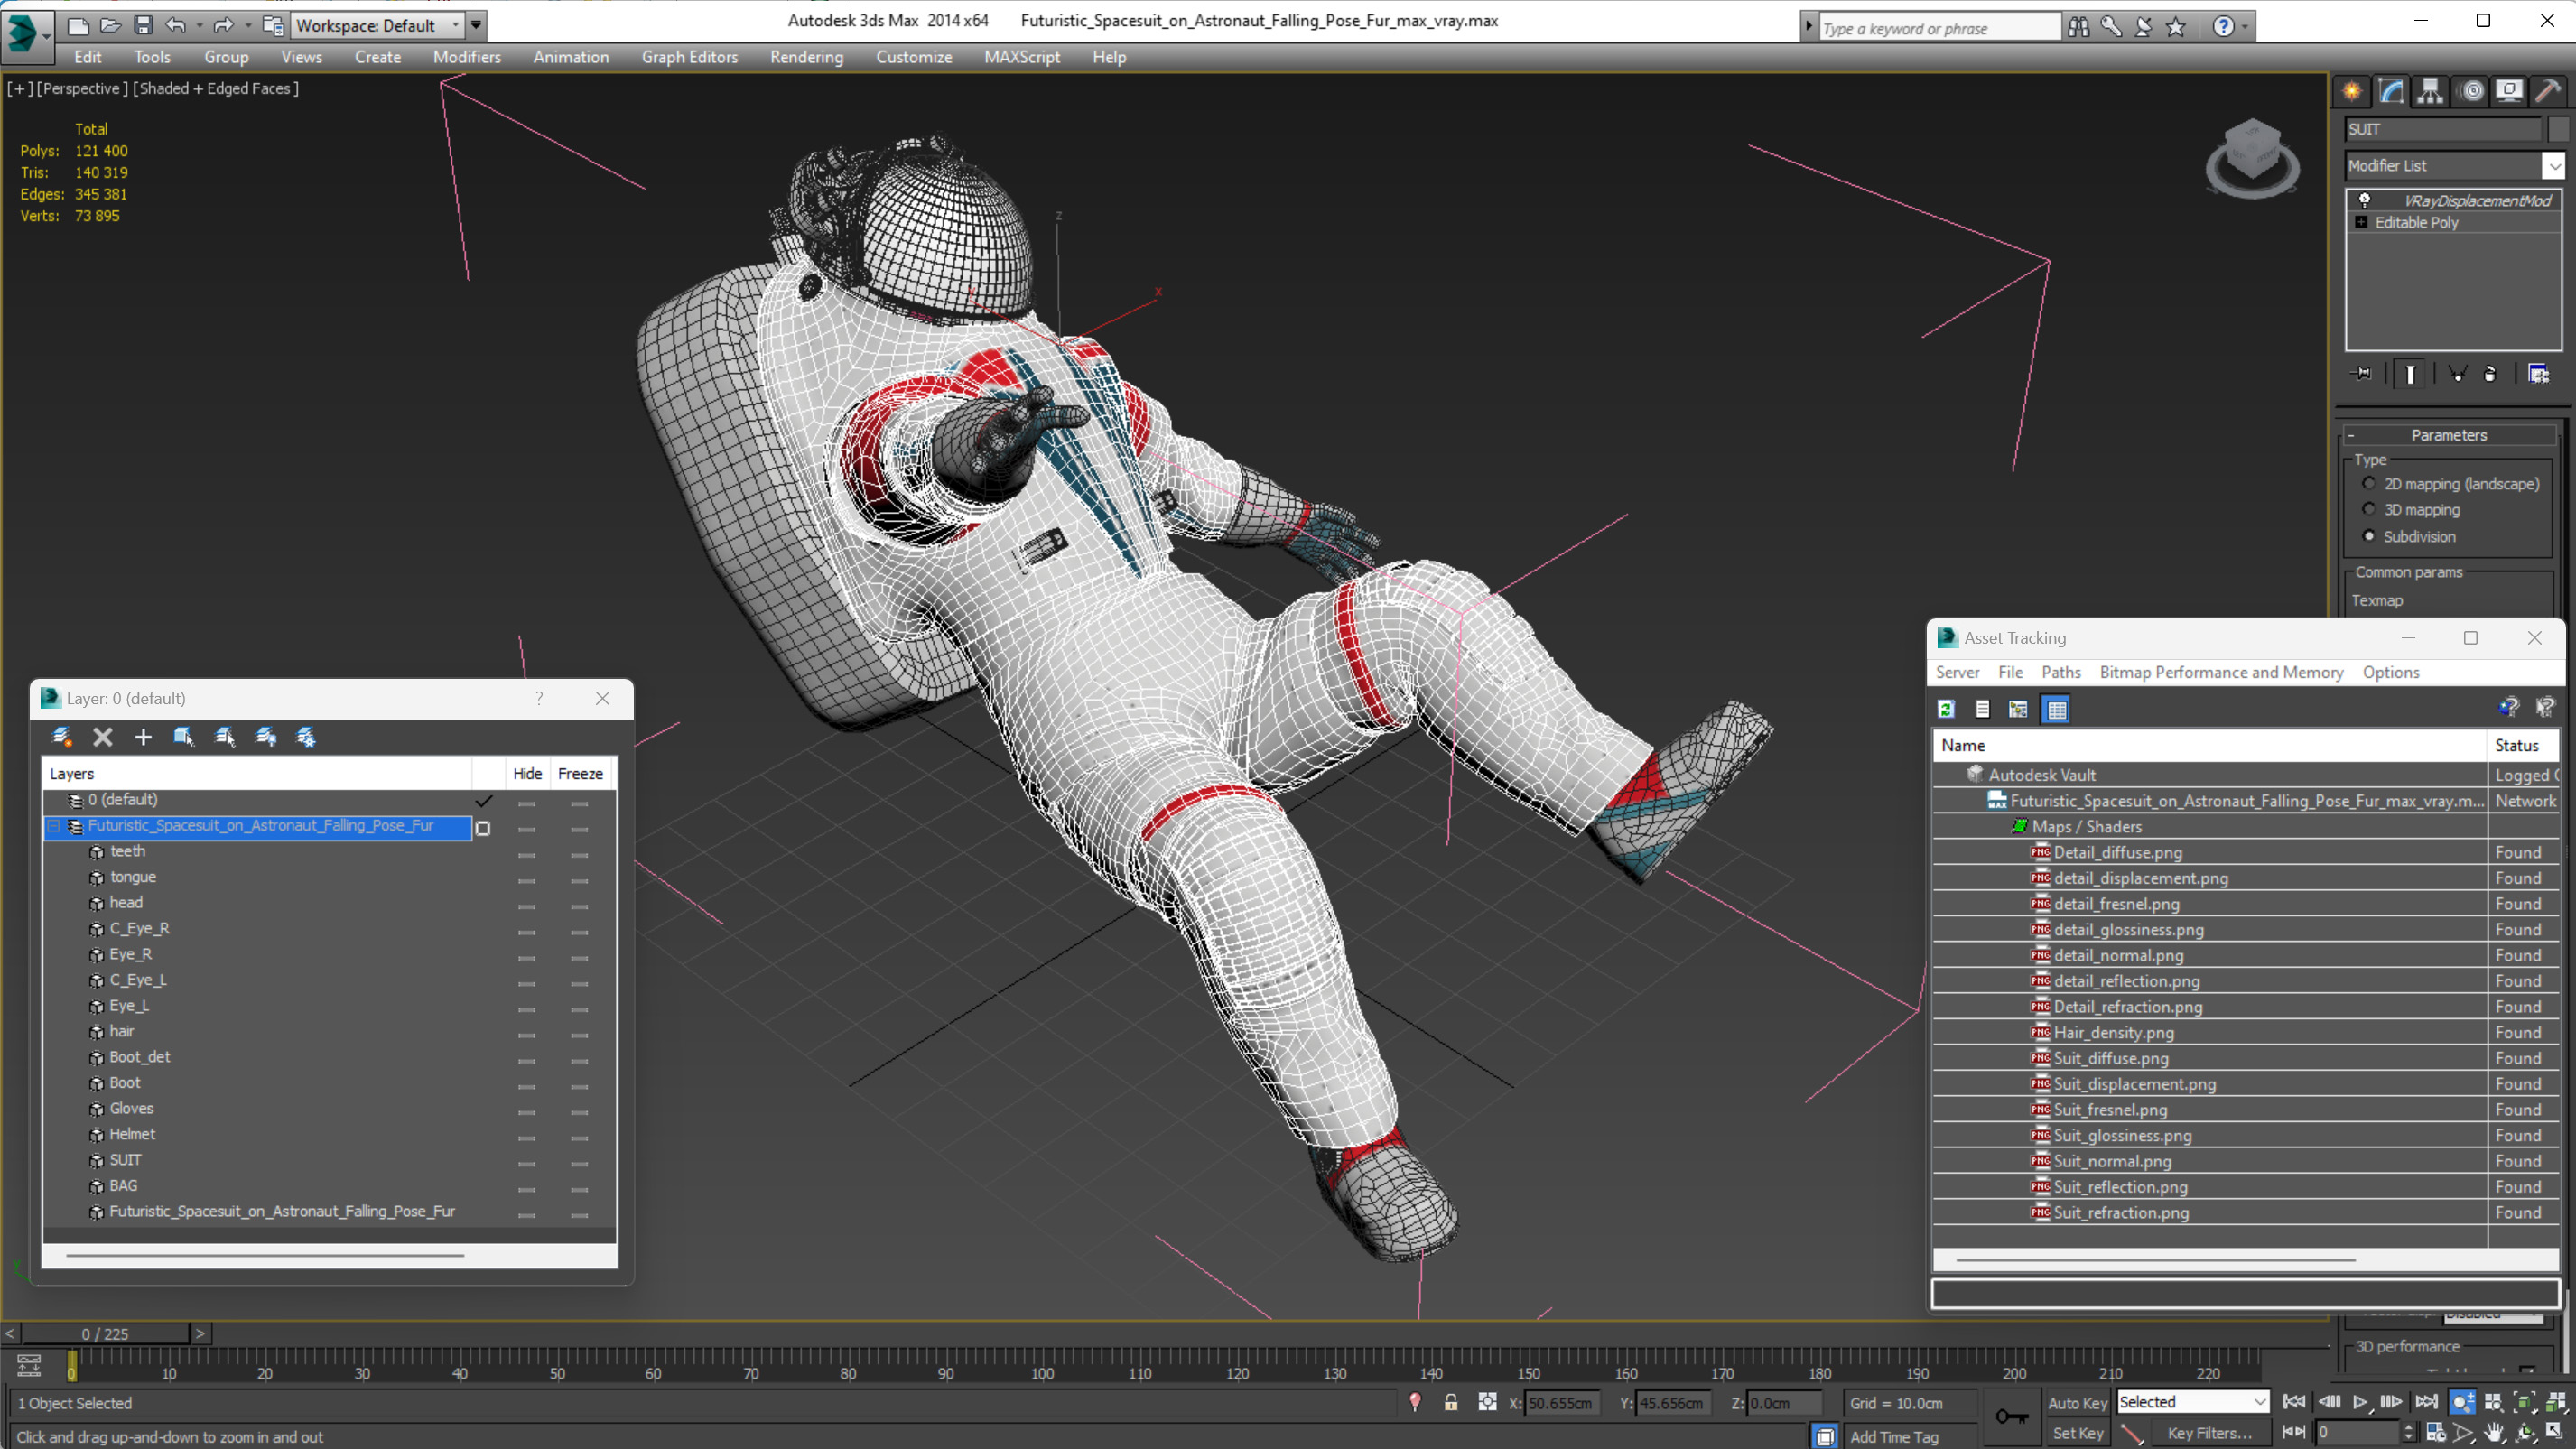Toggle Auto Key animation mode
The image size is (2576, 1449).
pos(2077,1403)
